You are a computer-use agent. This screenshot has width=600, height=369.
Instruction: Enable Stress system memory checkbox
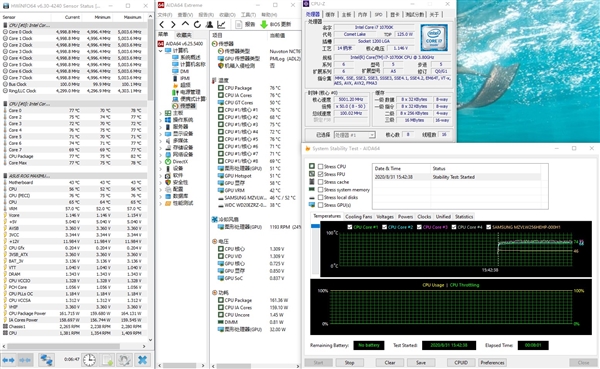pyautogui.click(x=321, y=190)
